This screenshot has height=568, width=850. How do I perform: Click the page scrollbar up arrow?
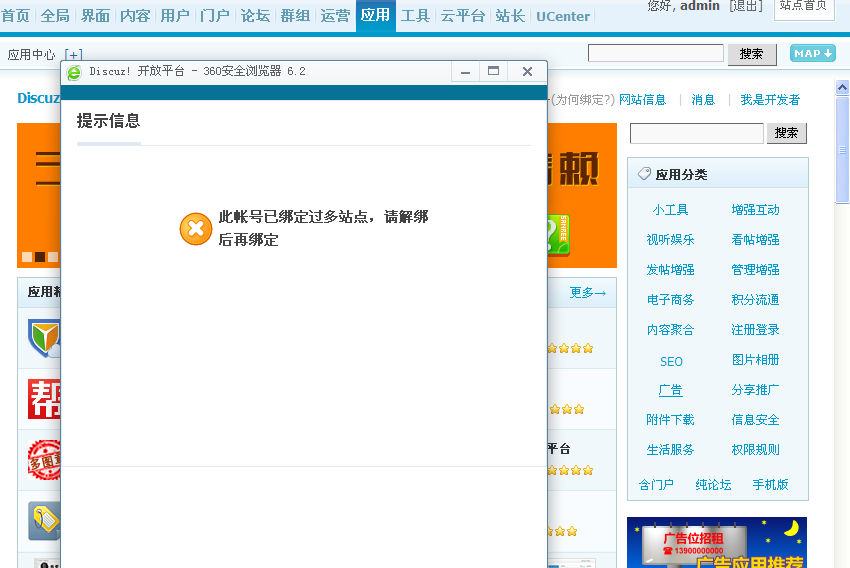click(x=842, y=88)
